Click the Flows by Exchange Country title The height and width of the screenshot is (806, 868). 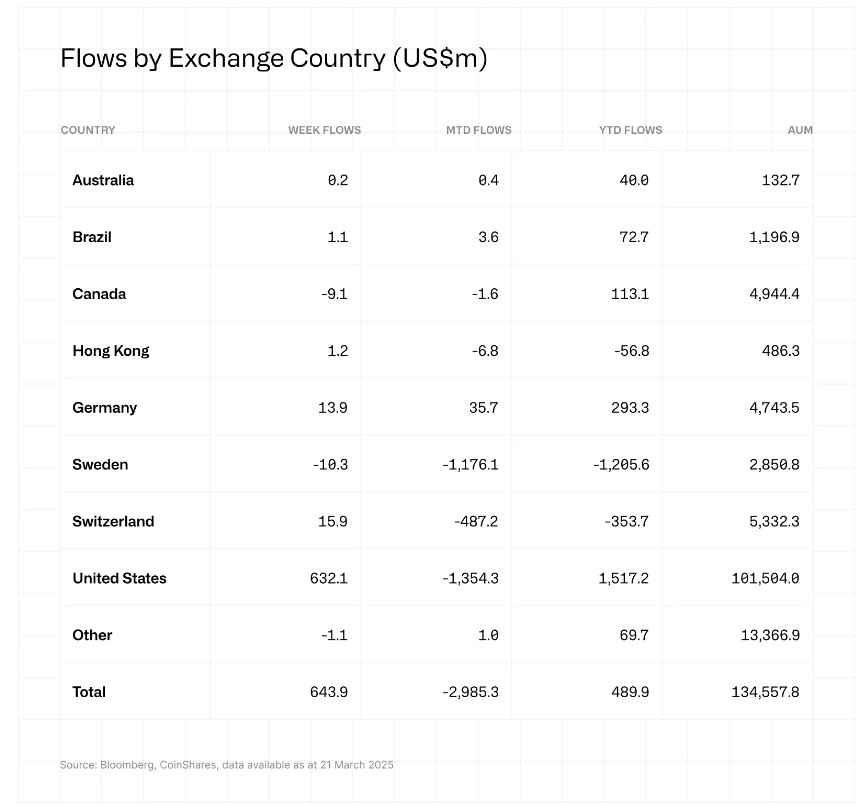click(x=273, y=58)
